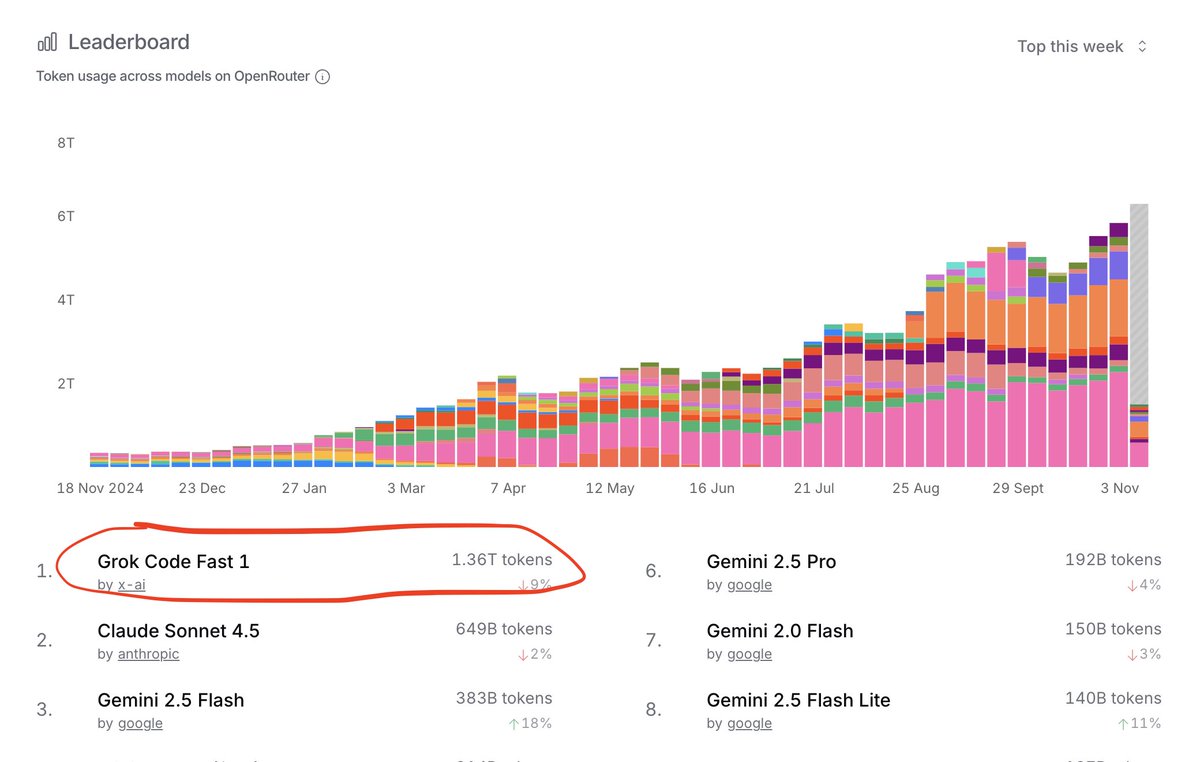The image size is (1200, 762).
Task: Click the '4T' y-axis label
Action: [x=66, y=300]
